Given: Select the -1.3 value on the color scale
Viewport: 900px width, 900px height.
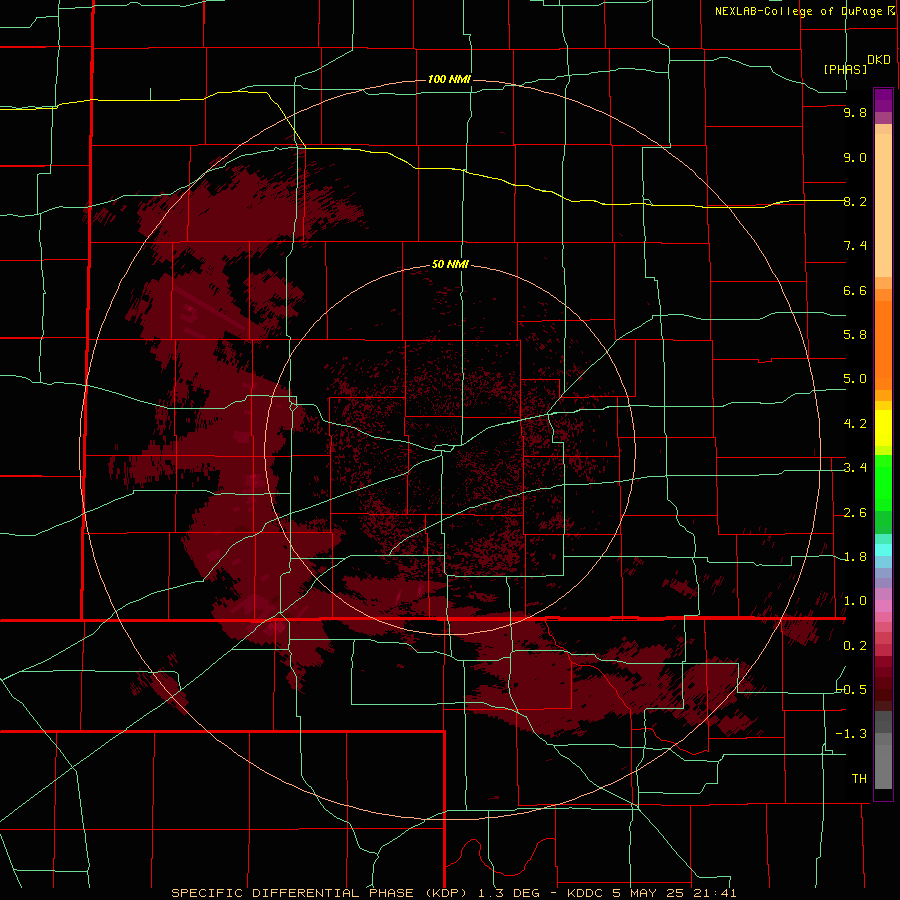Looking at the screenshot, I should (x=852, y=734).
